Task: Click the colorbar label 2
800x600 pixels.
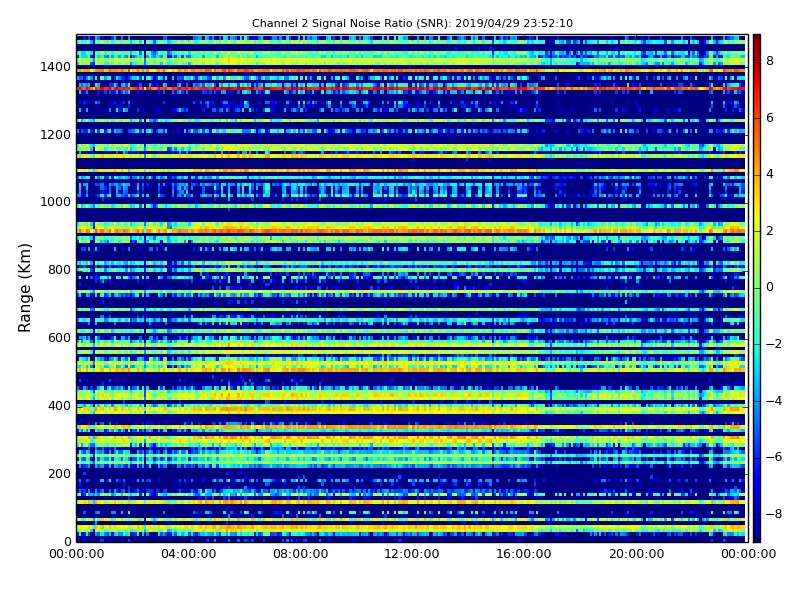Action: (770, 231)
